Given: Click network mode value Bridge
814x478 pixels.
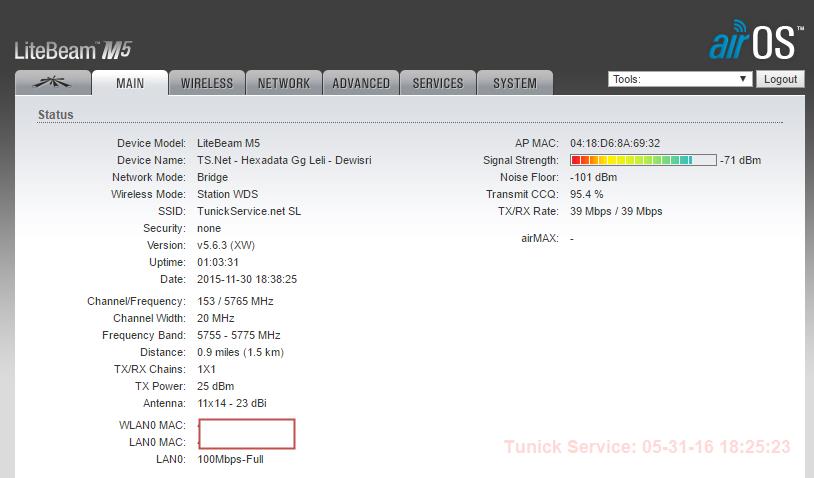Looking at the screenshot, I should tap(212, 177).
